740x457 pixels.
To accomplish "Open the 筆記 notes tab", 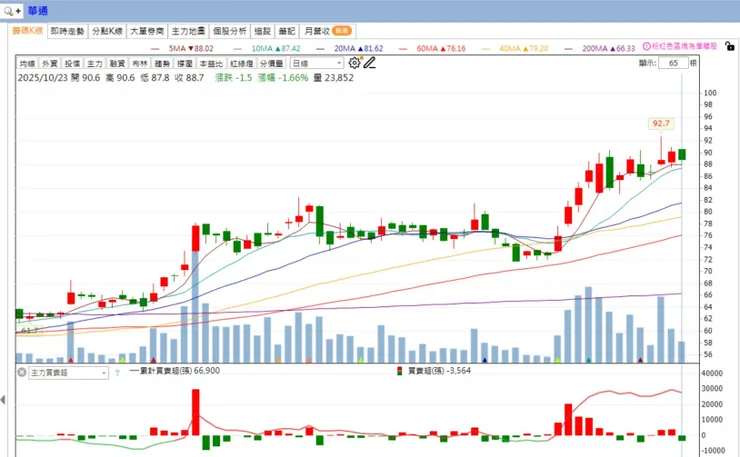I will pos(287,31).
